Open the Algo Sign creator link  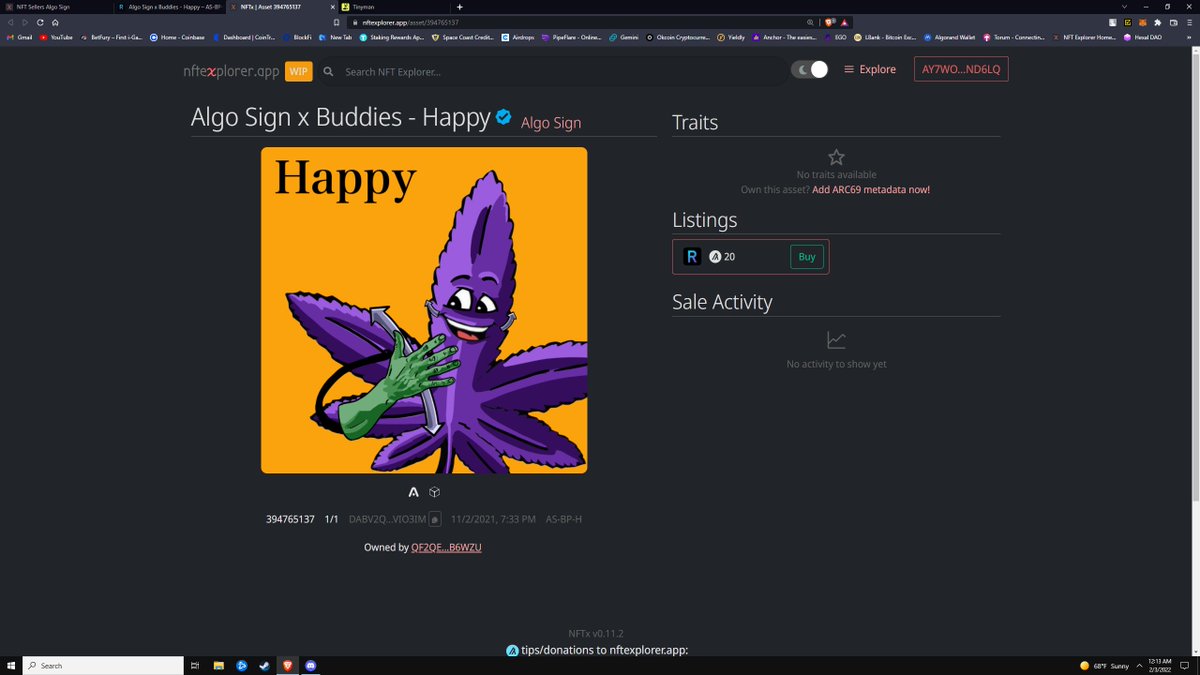(x=551, y=123)
